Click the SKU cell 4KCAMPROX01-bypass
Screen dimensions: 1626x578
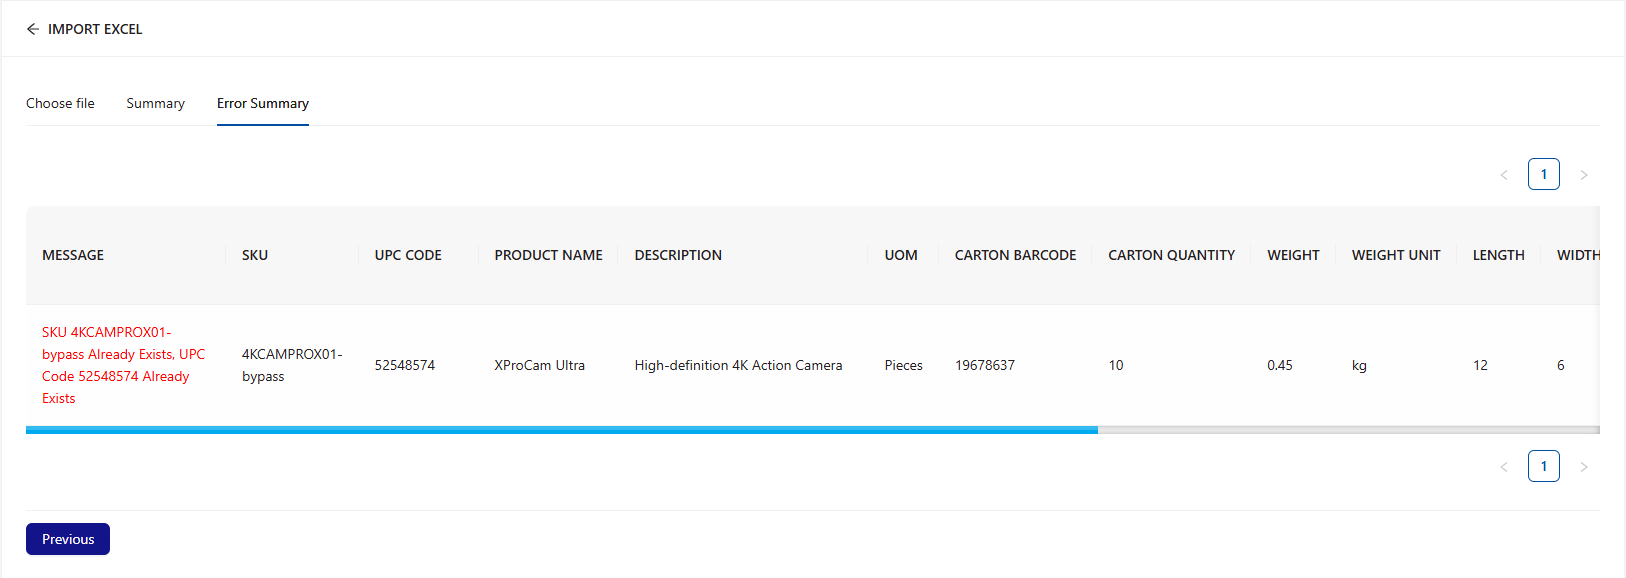tap(292, 365)
